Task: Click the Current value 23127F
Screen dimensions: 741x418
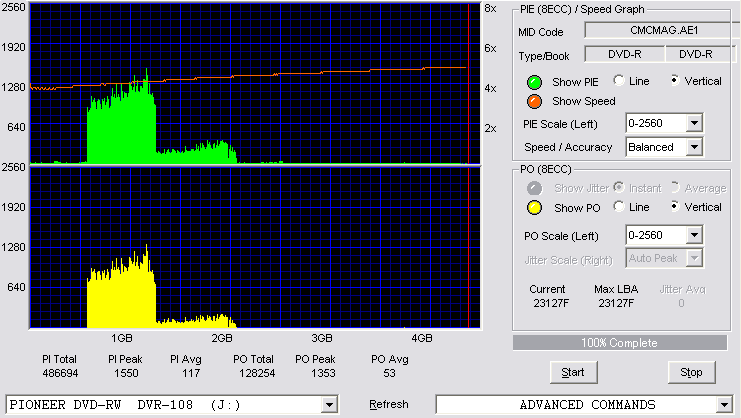Action: (x=551, y=303)
